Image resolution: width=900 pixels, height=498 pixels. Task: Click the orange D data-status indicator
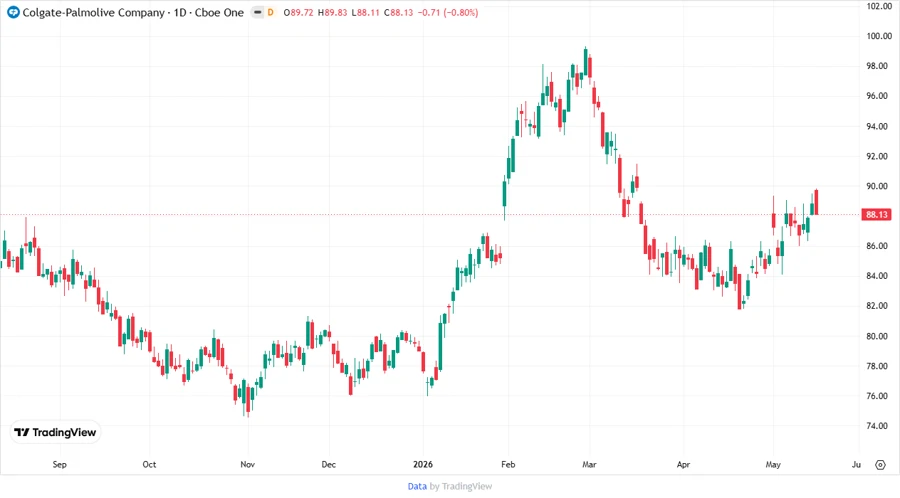270,13
